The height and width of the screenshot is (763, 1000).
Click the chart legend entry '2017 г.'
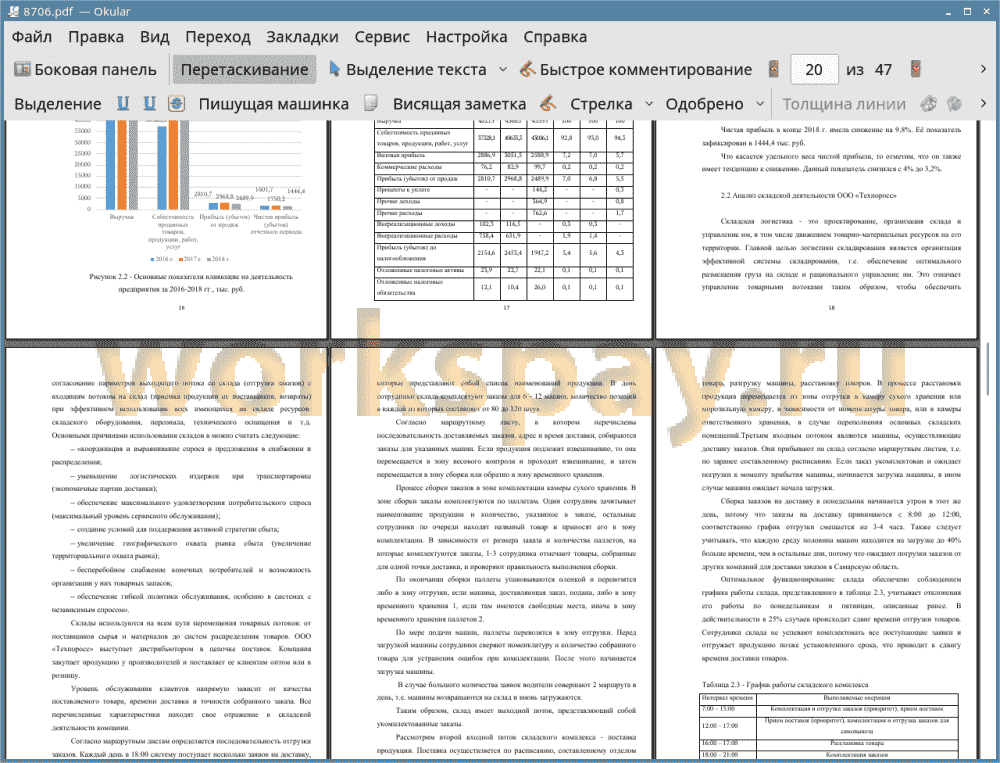192,259
